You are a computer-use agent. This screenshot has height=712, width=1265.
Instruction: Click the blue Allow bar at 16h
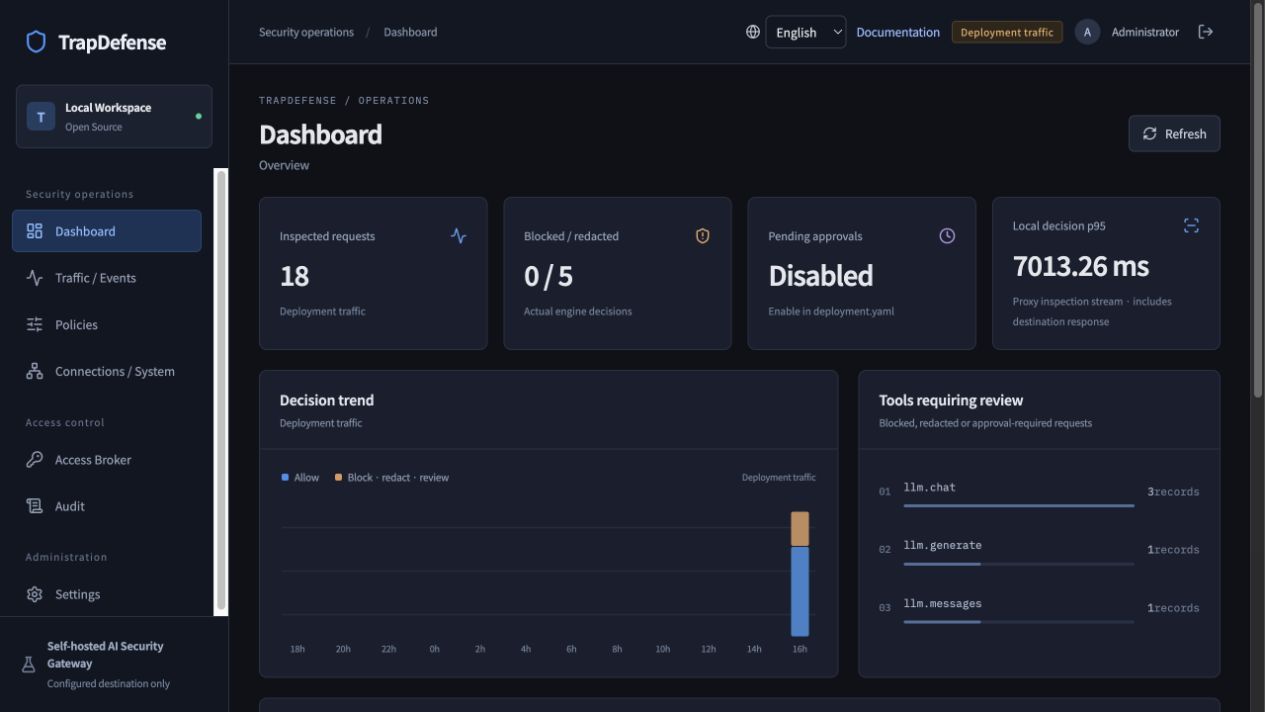coord(800,591)
